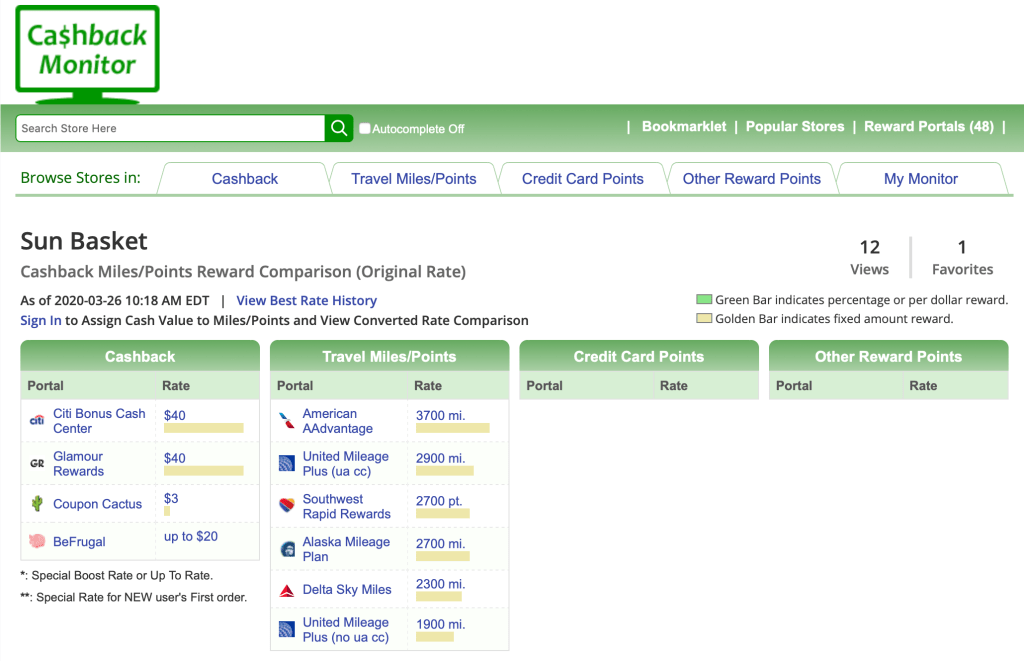
Task: Open Reward Portals (48) link
Action: (928, 127)
